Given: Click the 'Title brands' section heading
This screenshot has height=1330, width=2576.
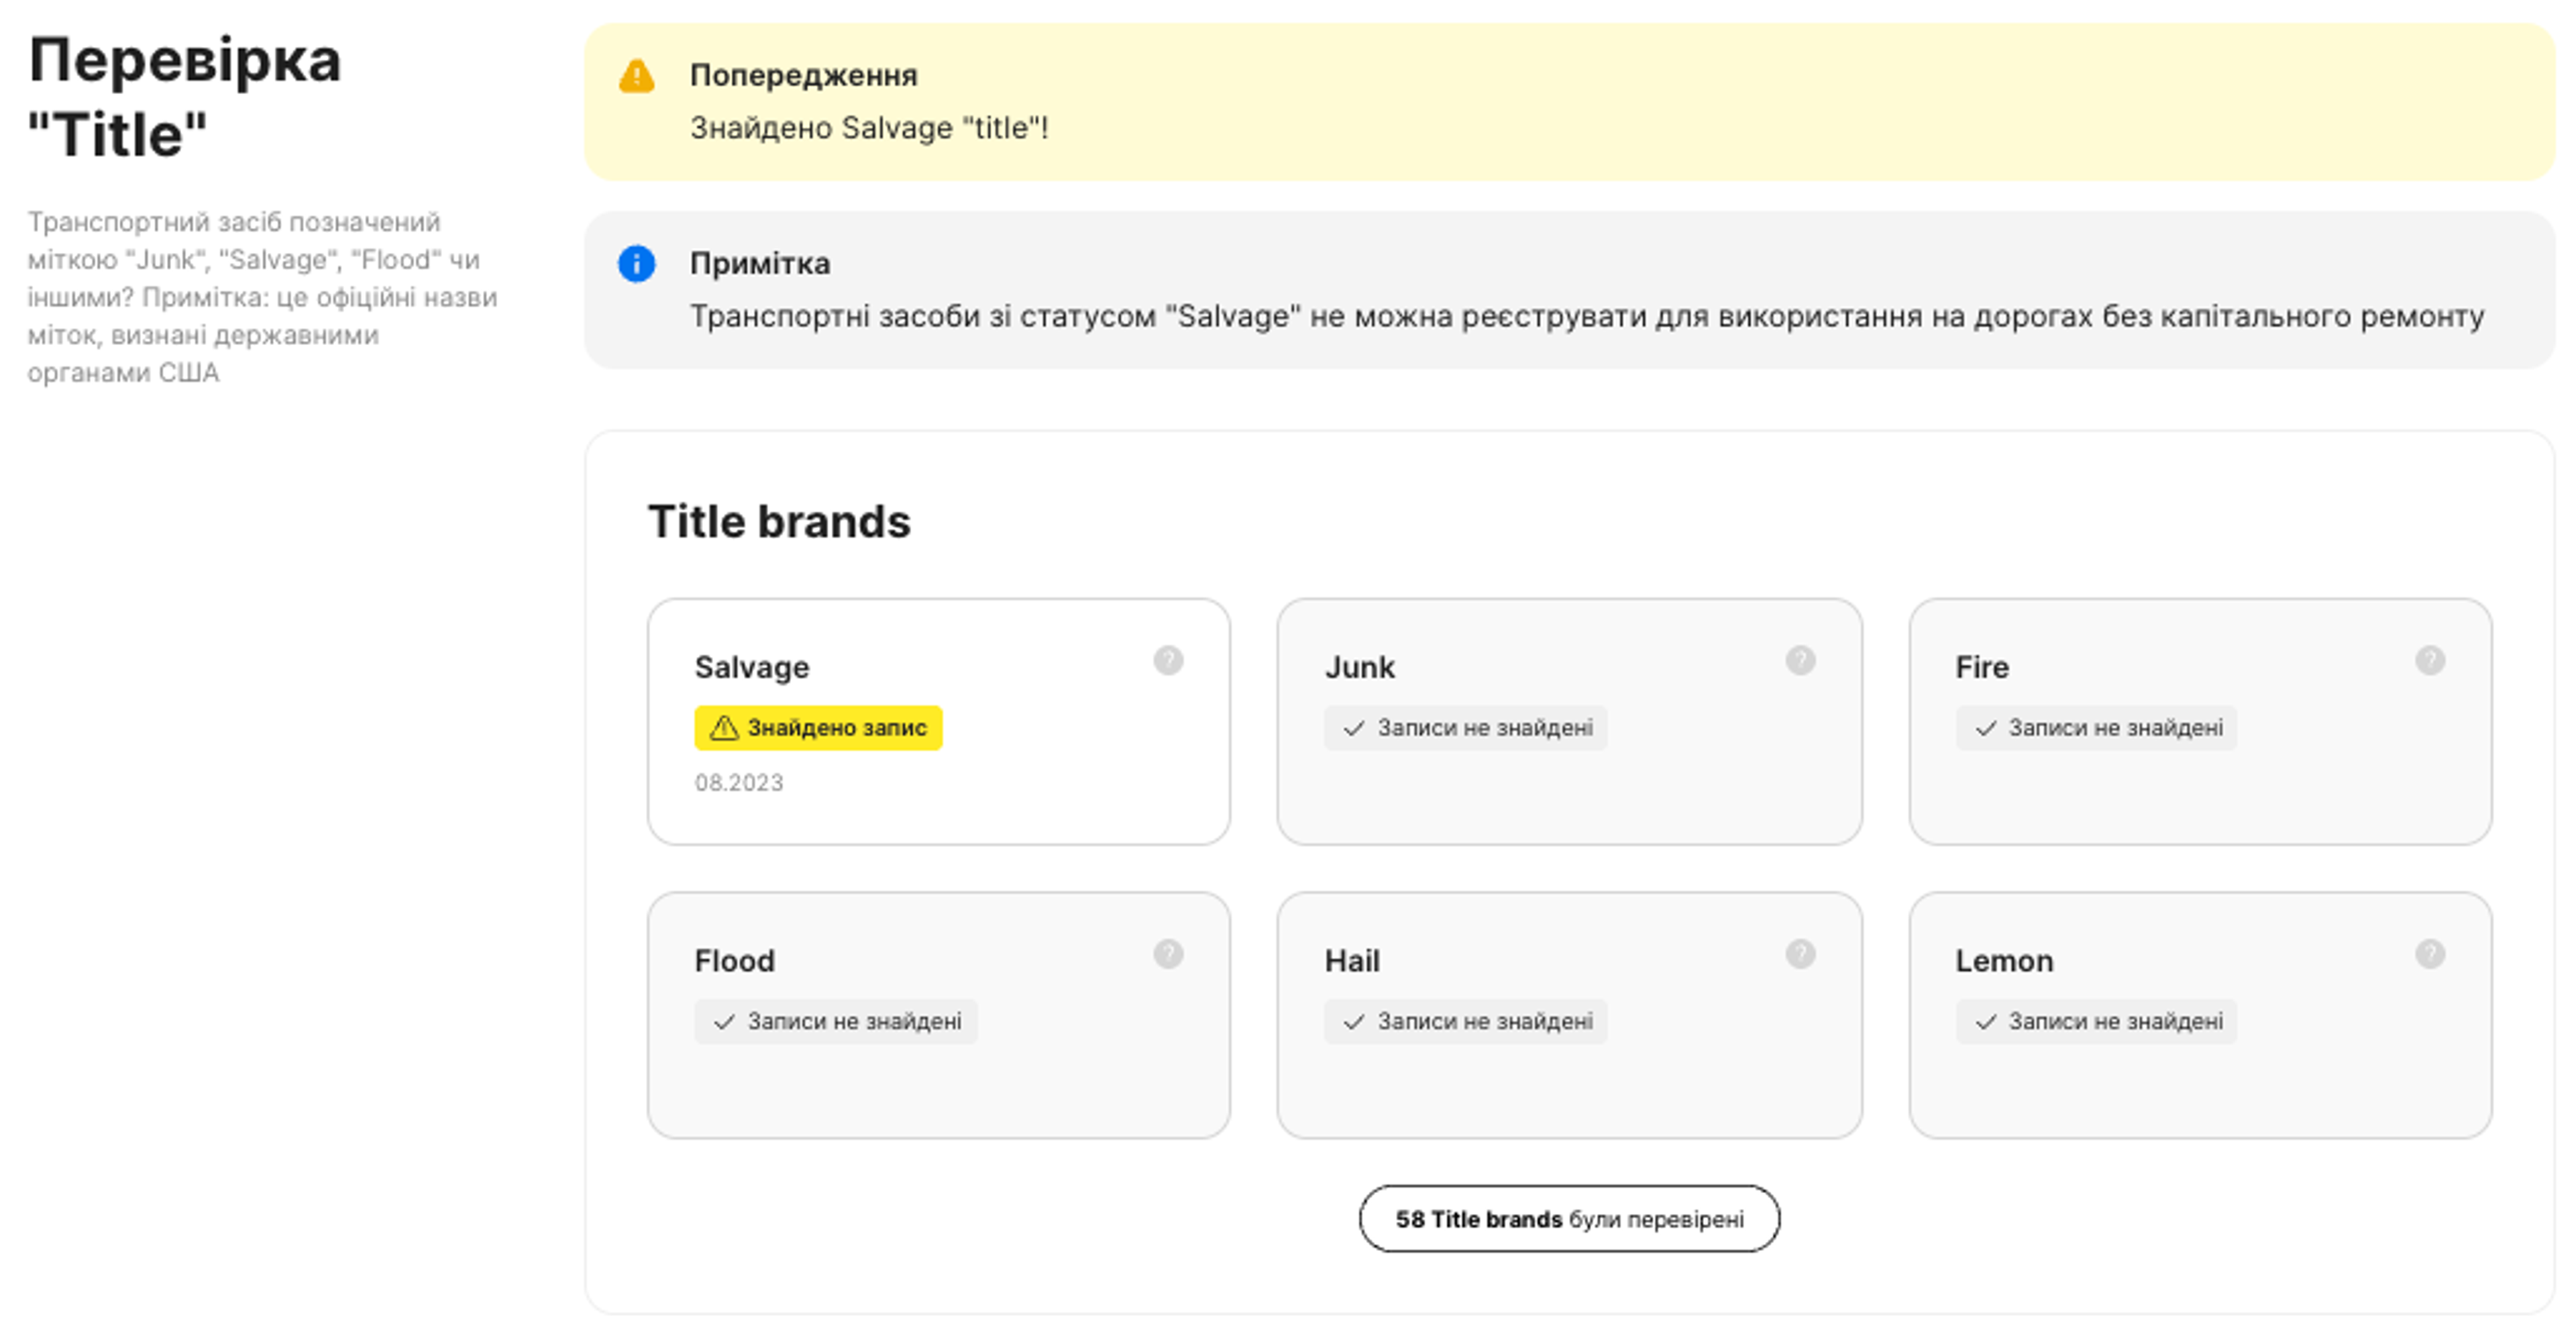Looking at the screenshot, I should click(779, 522).
